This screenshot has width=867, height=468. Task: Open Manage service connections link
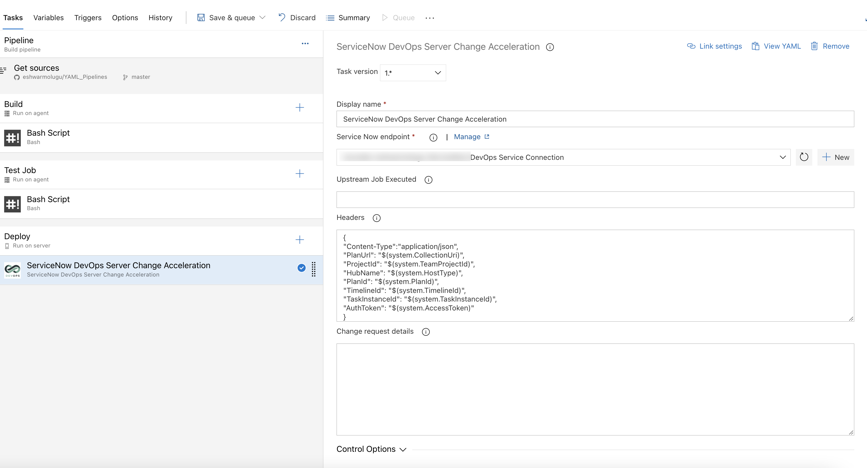click(x=471, y=137)
